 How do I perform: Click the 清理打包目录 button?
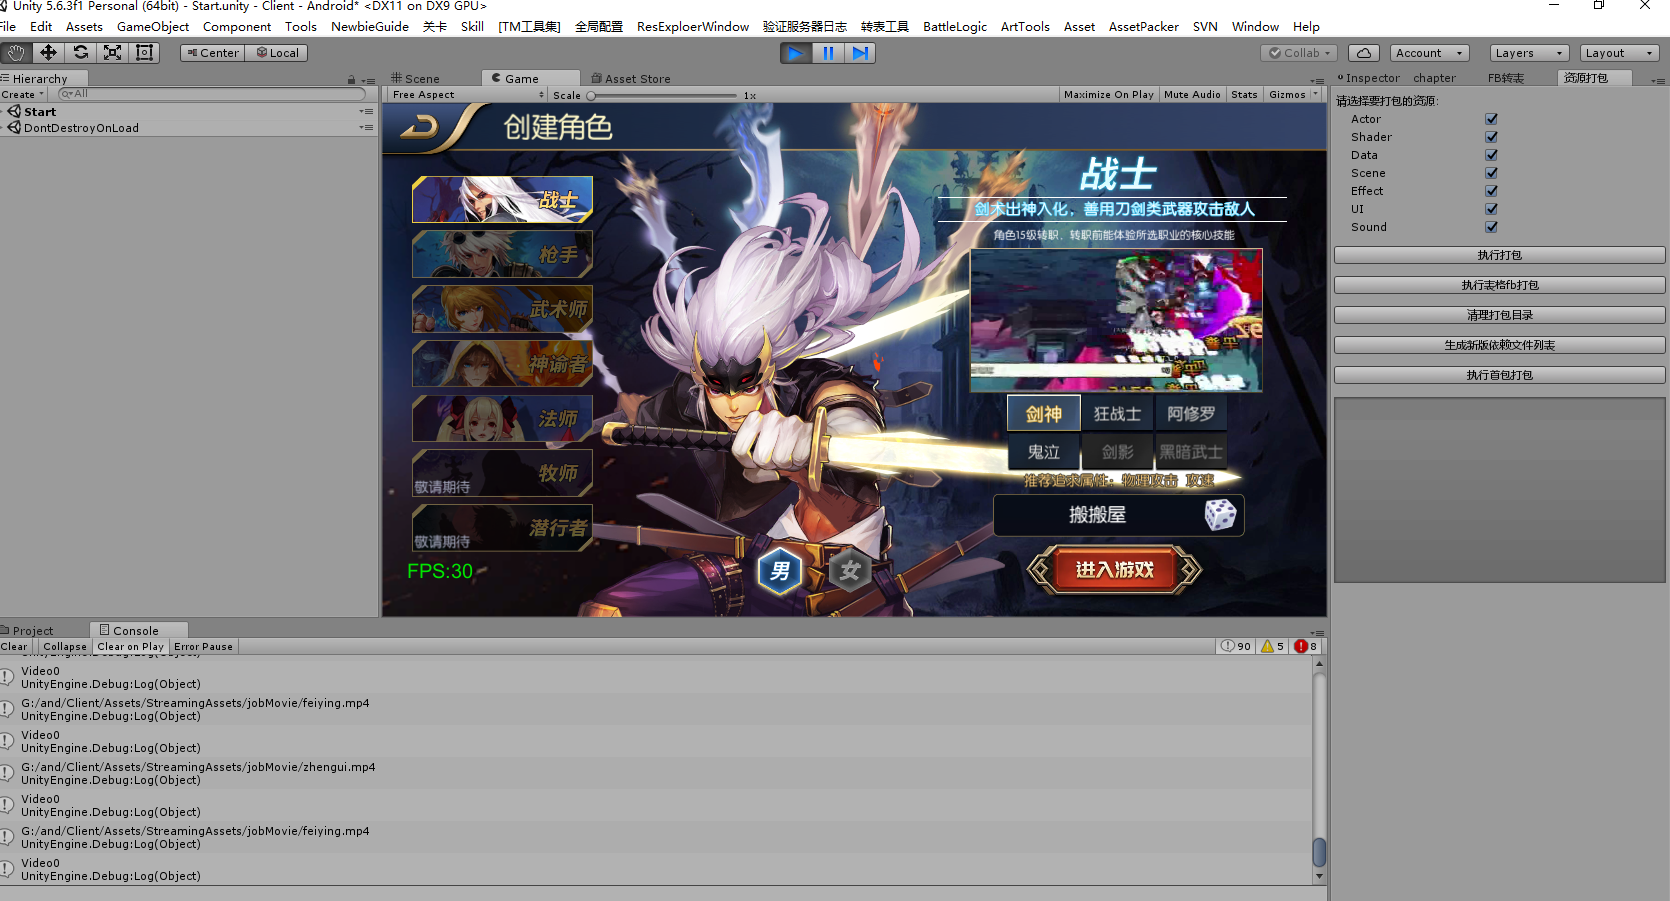click(1499, 316)
